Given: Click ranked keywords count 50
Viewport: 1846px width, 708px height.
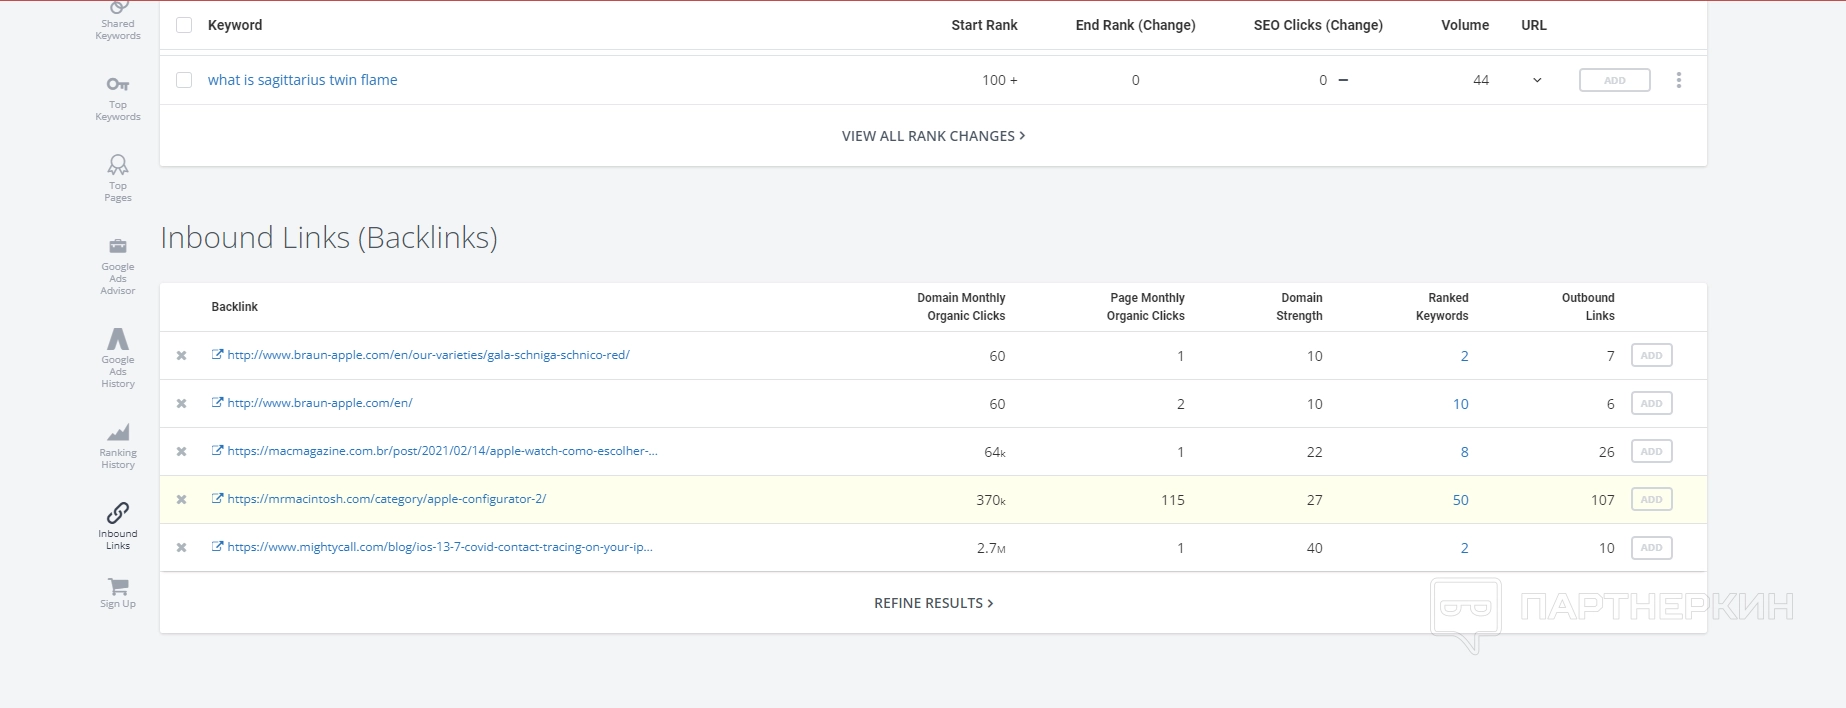Looking at the screenshot, I should click(x=1460, y=500).
